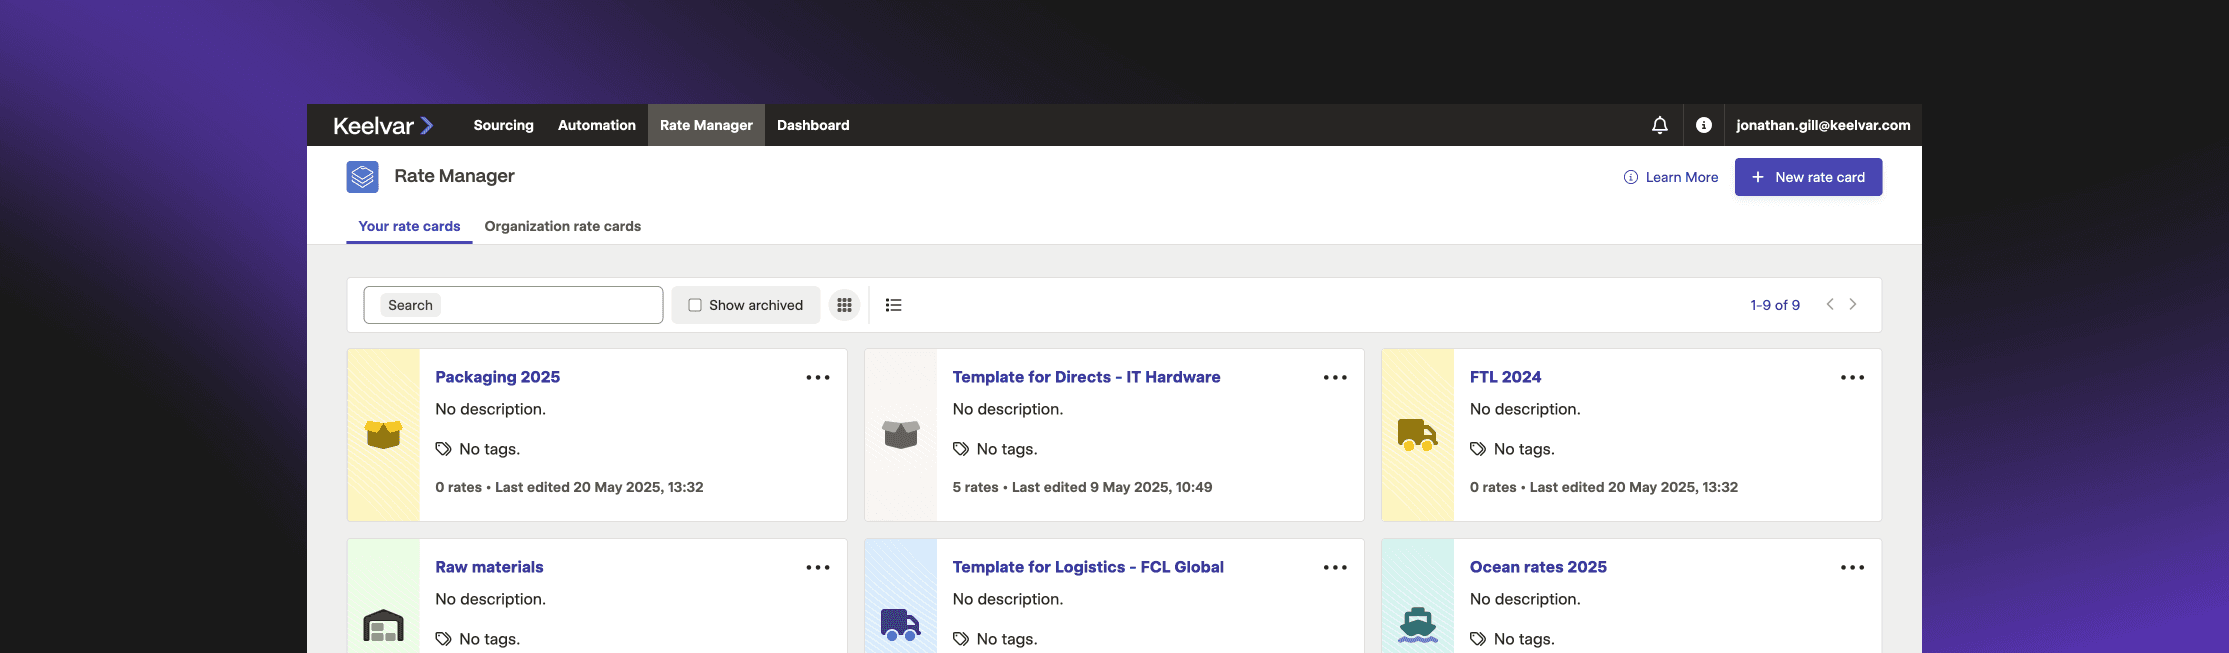Open the FTL 2024 rate card
The width and height of the screenshot is (2229, 653).
point(1505,377)
